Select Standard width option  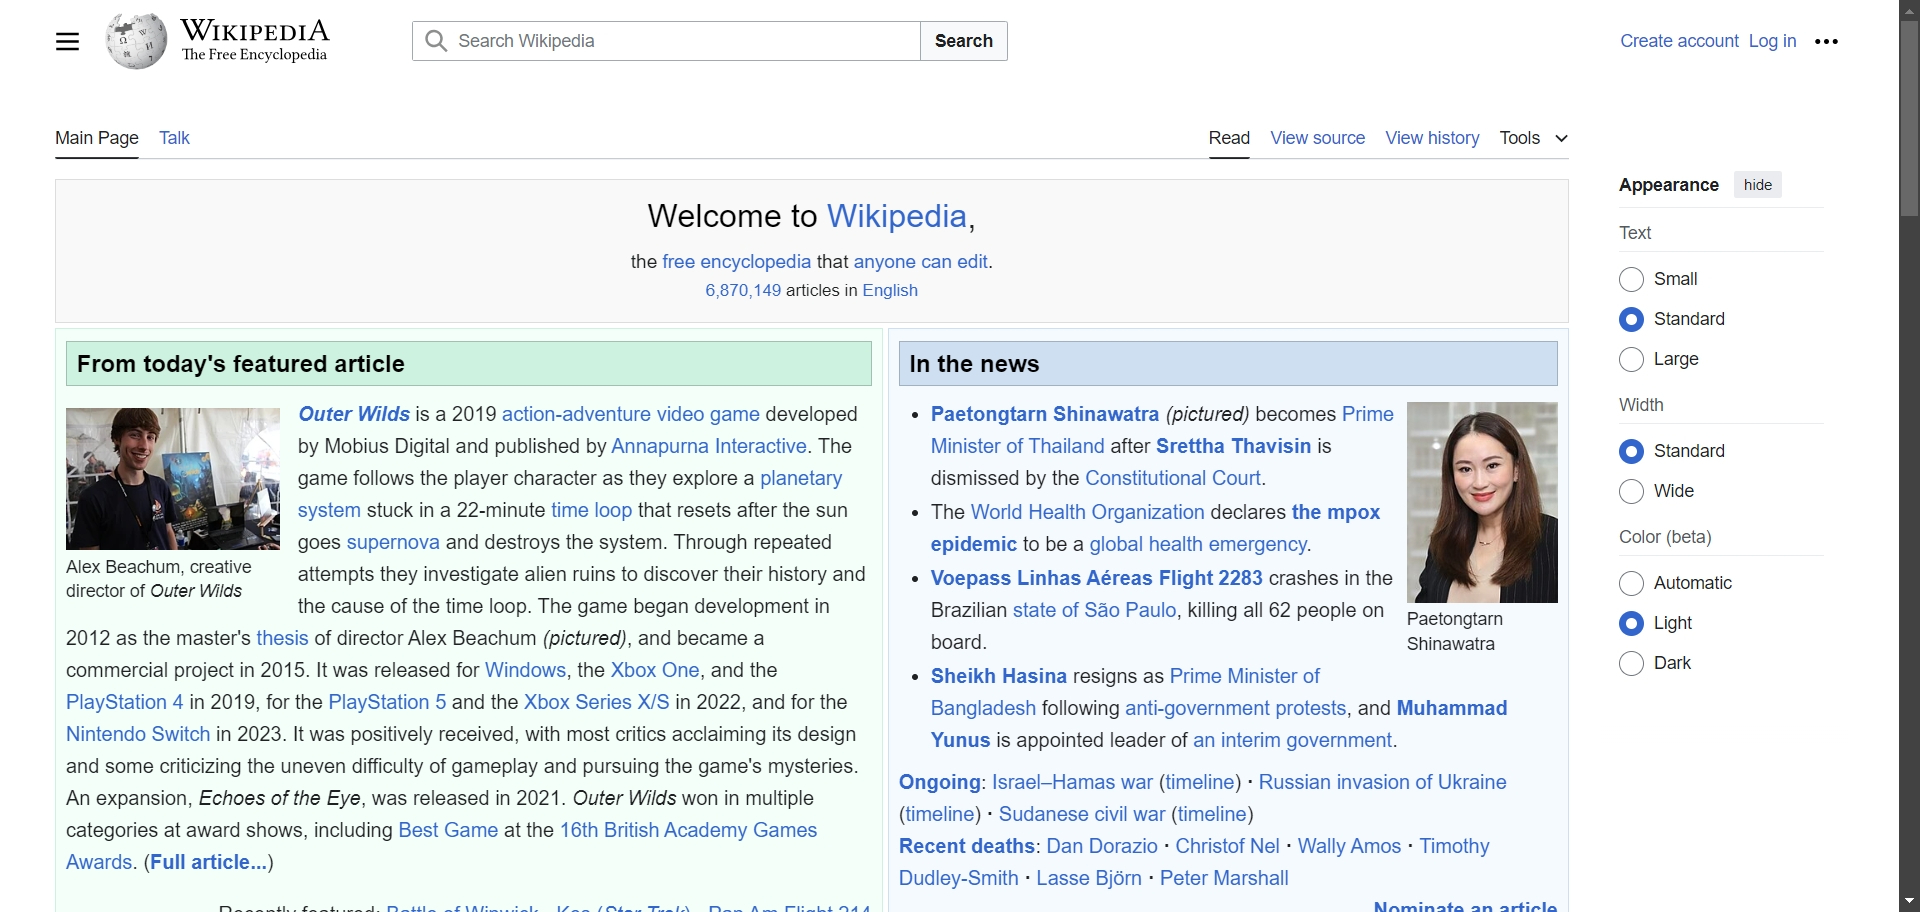click(1631, 451)
